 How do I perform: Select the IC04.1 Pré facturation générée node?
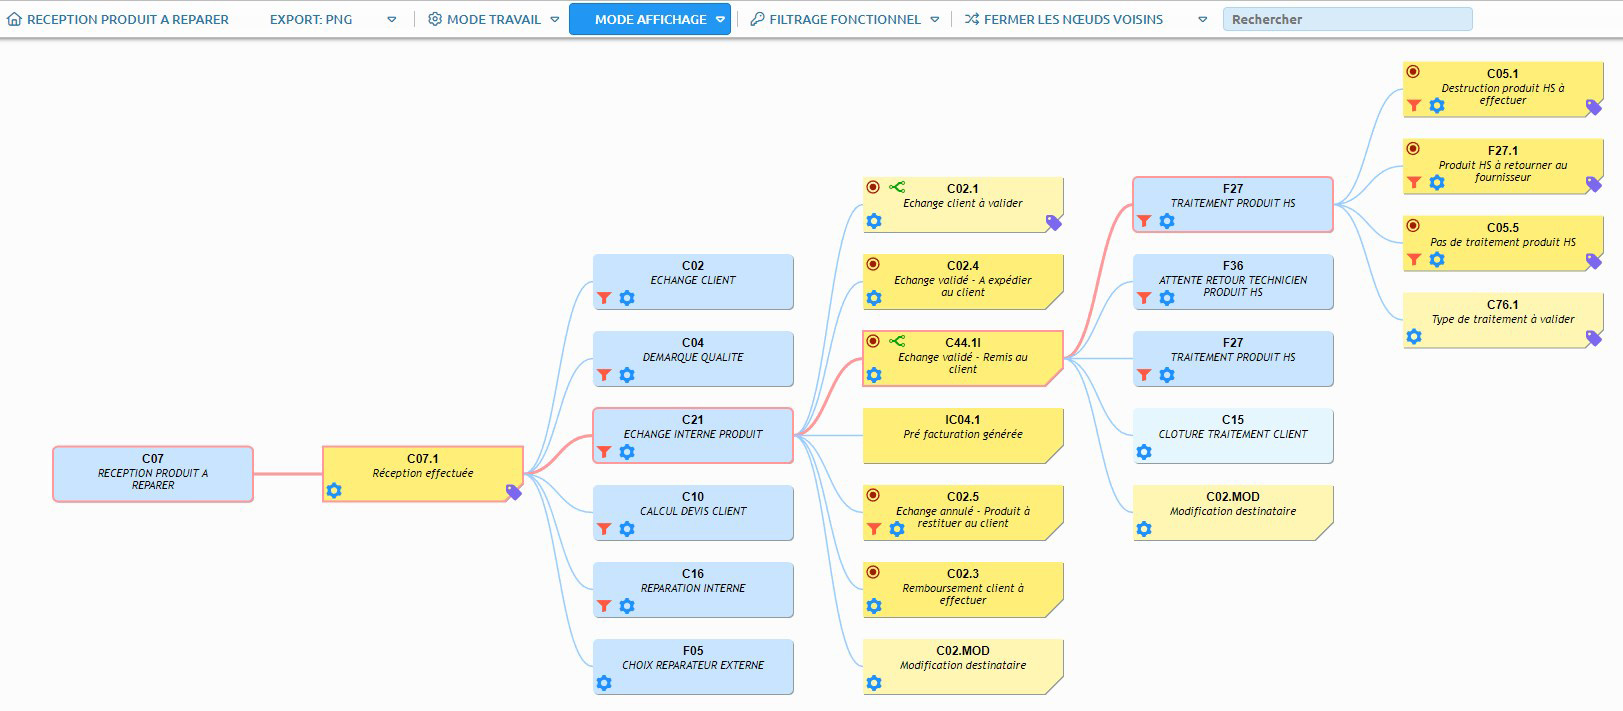[963, 436]
